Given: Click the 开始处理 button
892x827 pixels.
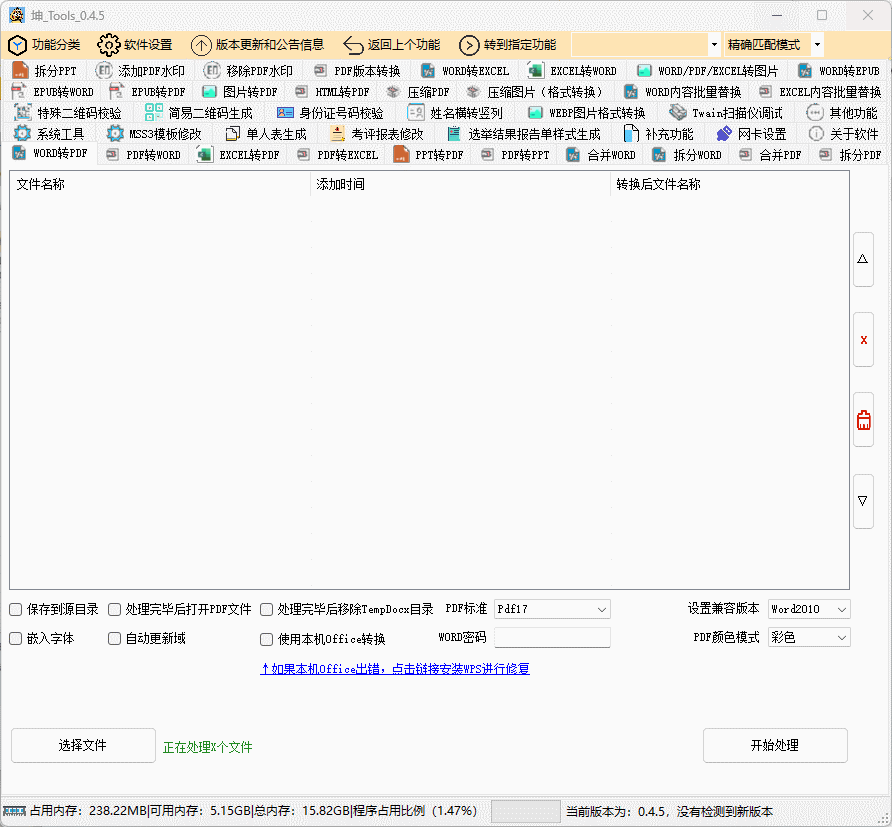Looking at the screenshot, I should click(x=775, y=745).
